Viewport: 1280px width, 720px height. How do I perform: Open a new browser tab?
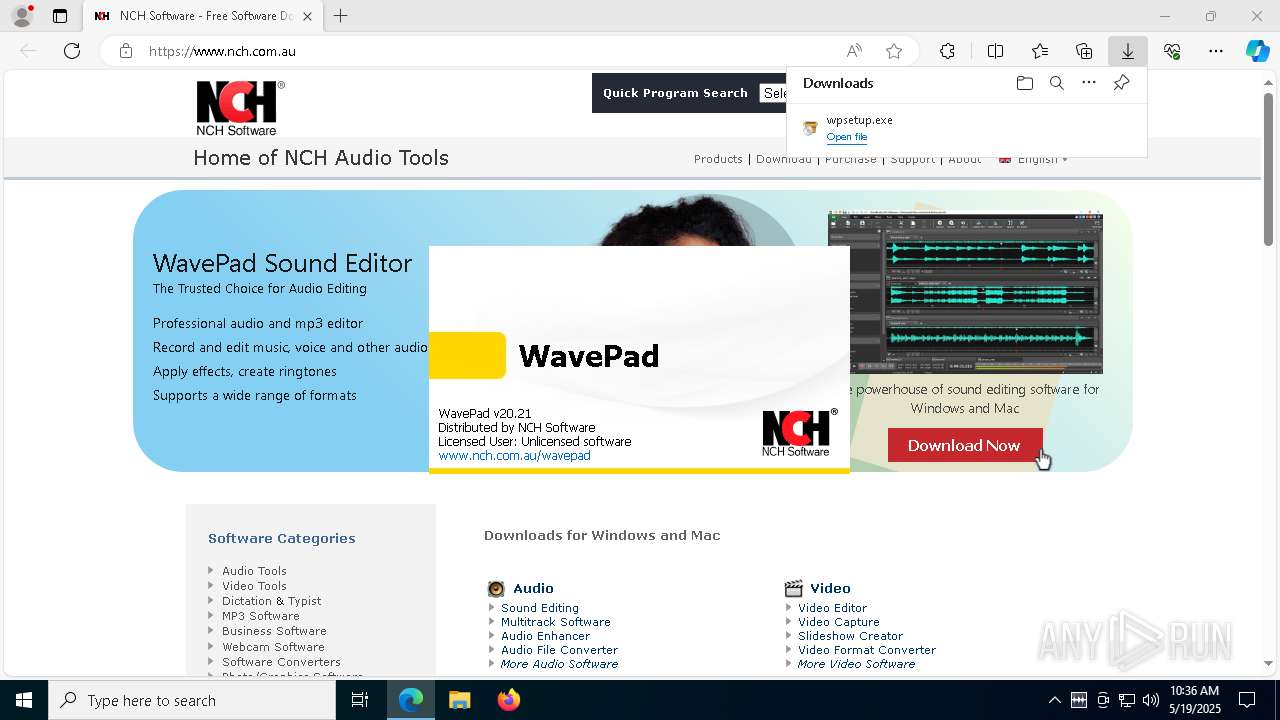(x=341, y=16)
